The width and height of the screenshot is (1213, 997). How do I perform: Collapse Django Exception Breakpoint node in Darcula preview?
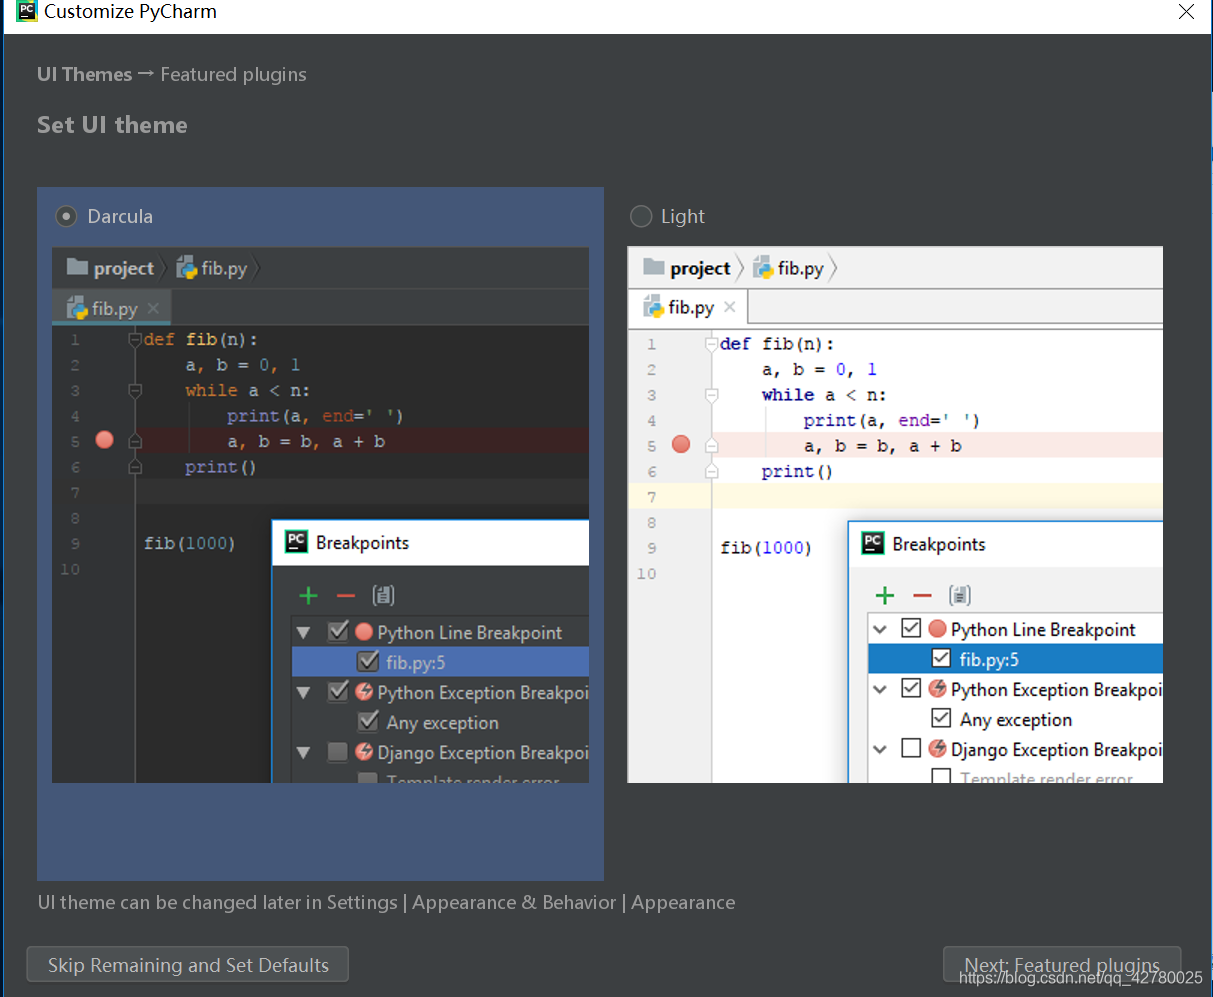304,752
